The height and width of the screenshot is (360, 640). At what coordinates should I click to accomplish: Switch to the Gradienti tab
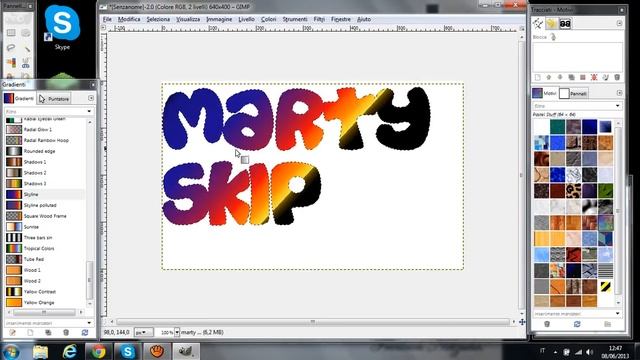click(x=19, y=98)
